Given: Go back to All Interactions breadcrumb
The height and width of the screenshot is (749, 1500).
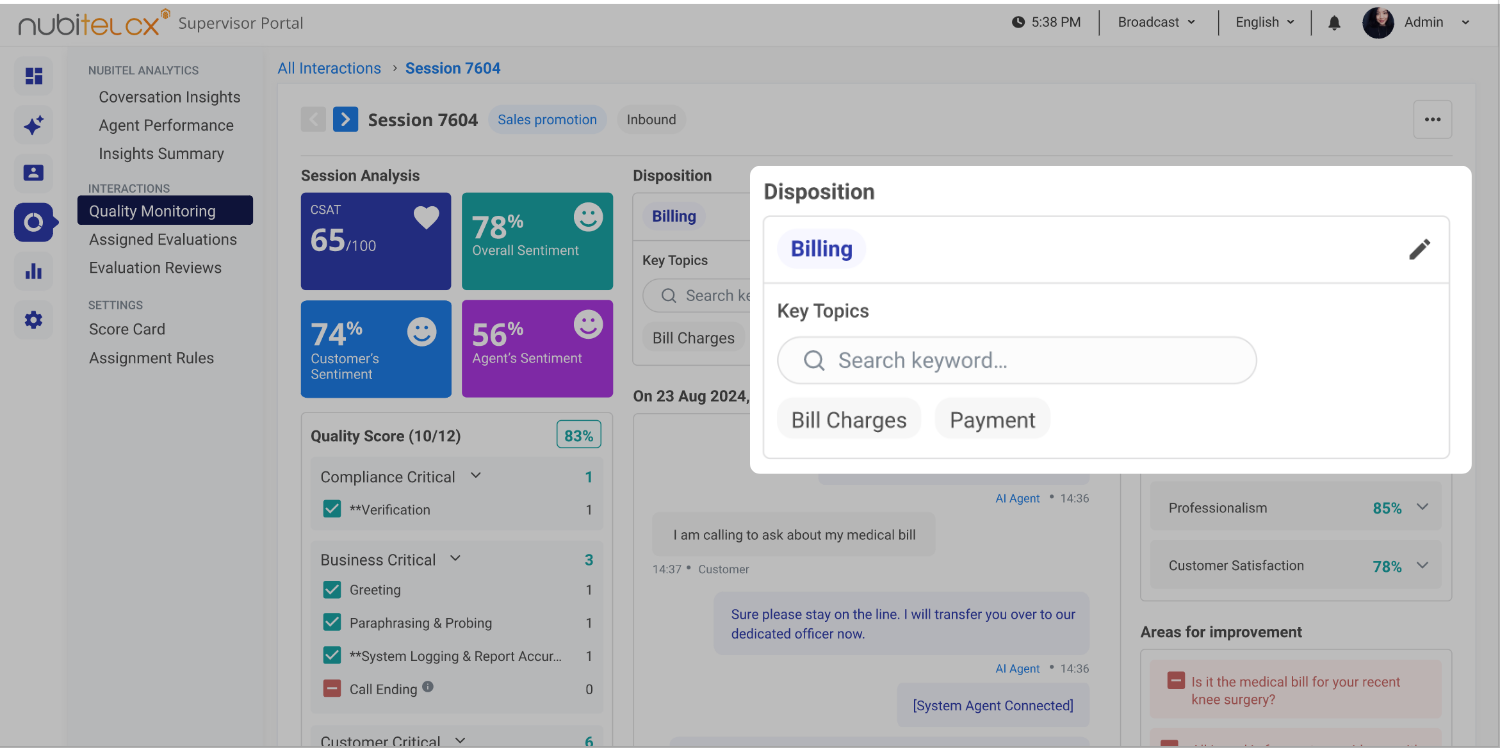Looking at the screenshot, I should coord(329,68).
